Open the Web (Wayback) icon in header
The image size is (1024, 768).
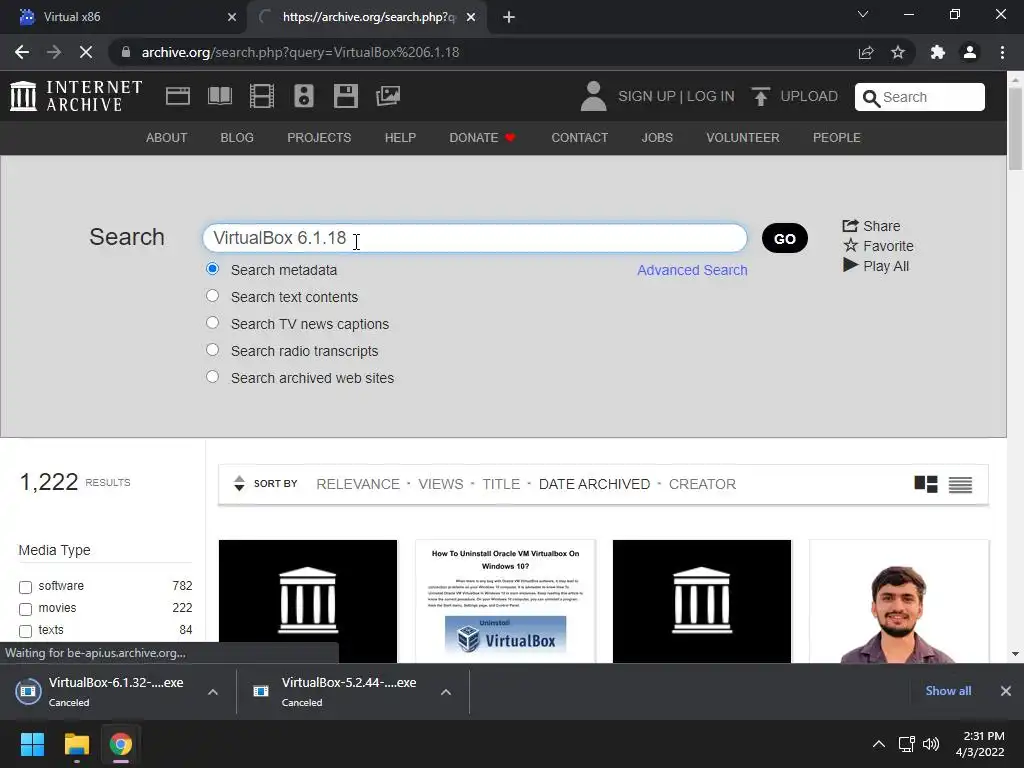pyautogui.click(x=178, y=96)
